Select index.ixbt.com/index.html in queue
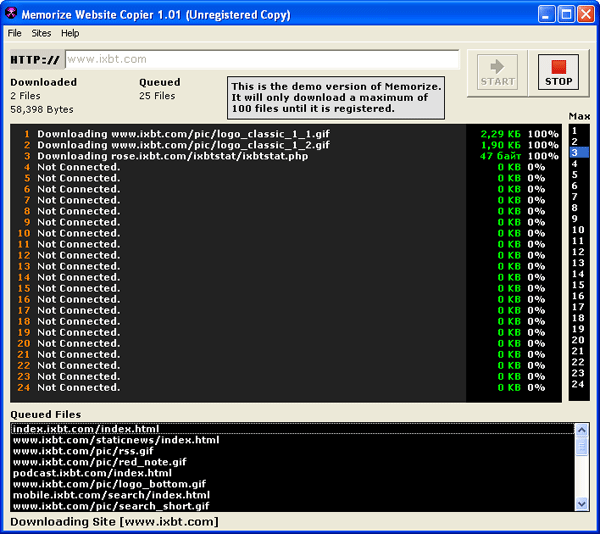The width and height of the screenshot is (600, 534). click(x=292, y=429)
